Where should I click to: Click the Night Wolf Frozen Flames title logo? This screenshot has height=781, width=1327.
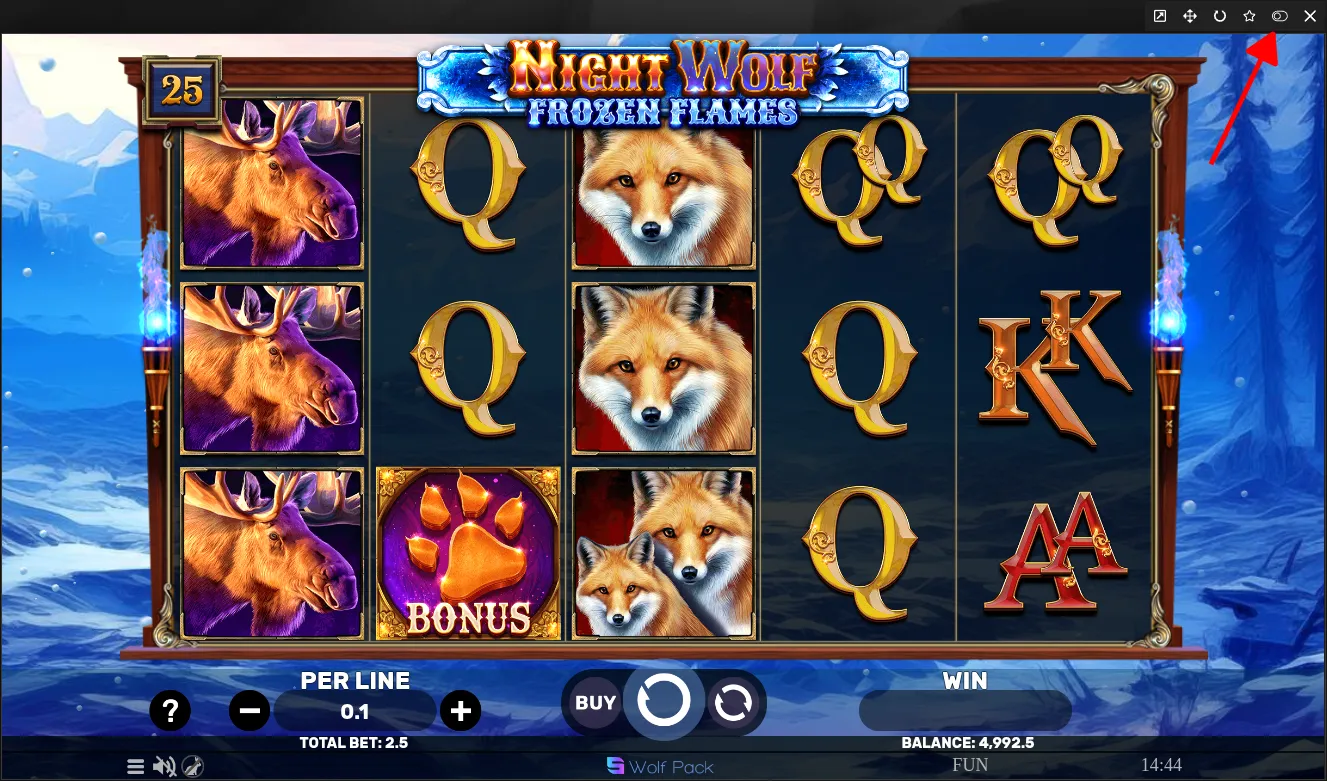[x=662, y=82]
